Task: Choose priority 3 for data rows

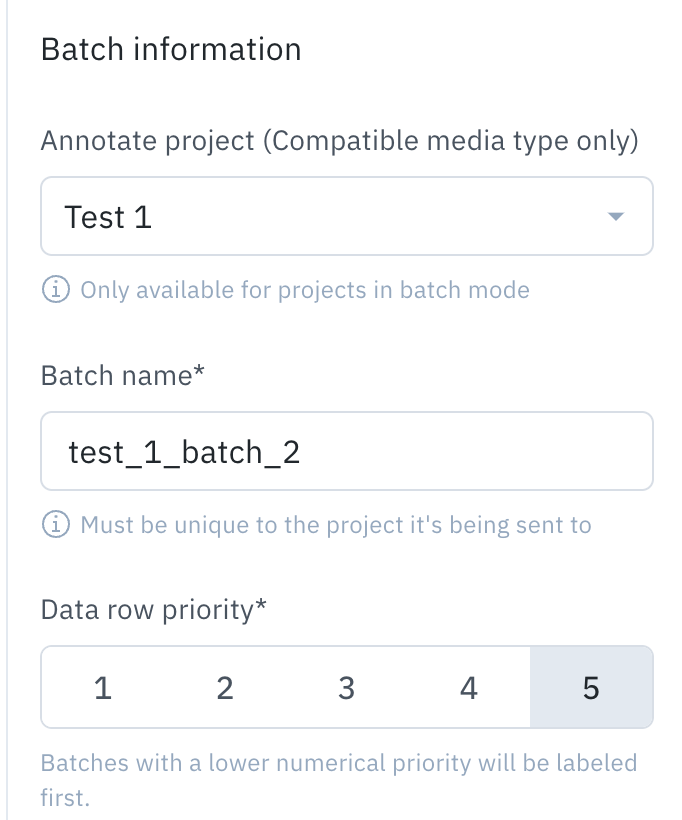Action: pos(347,687)
